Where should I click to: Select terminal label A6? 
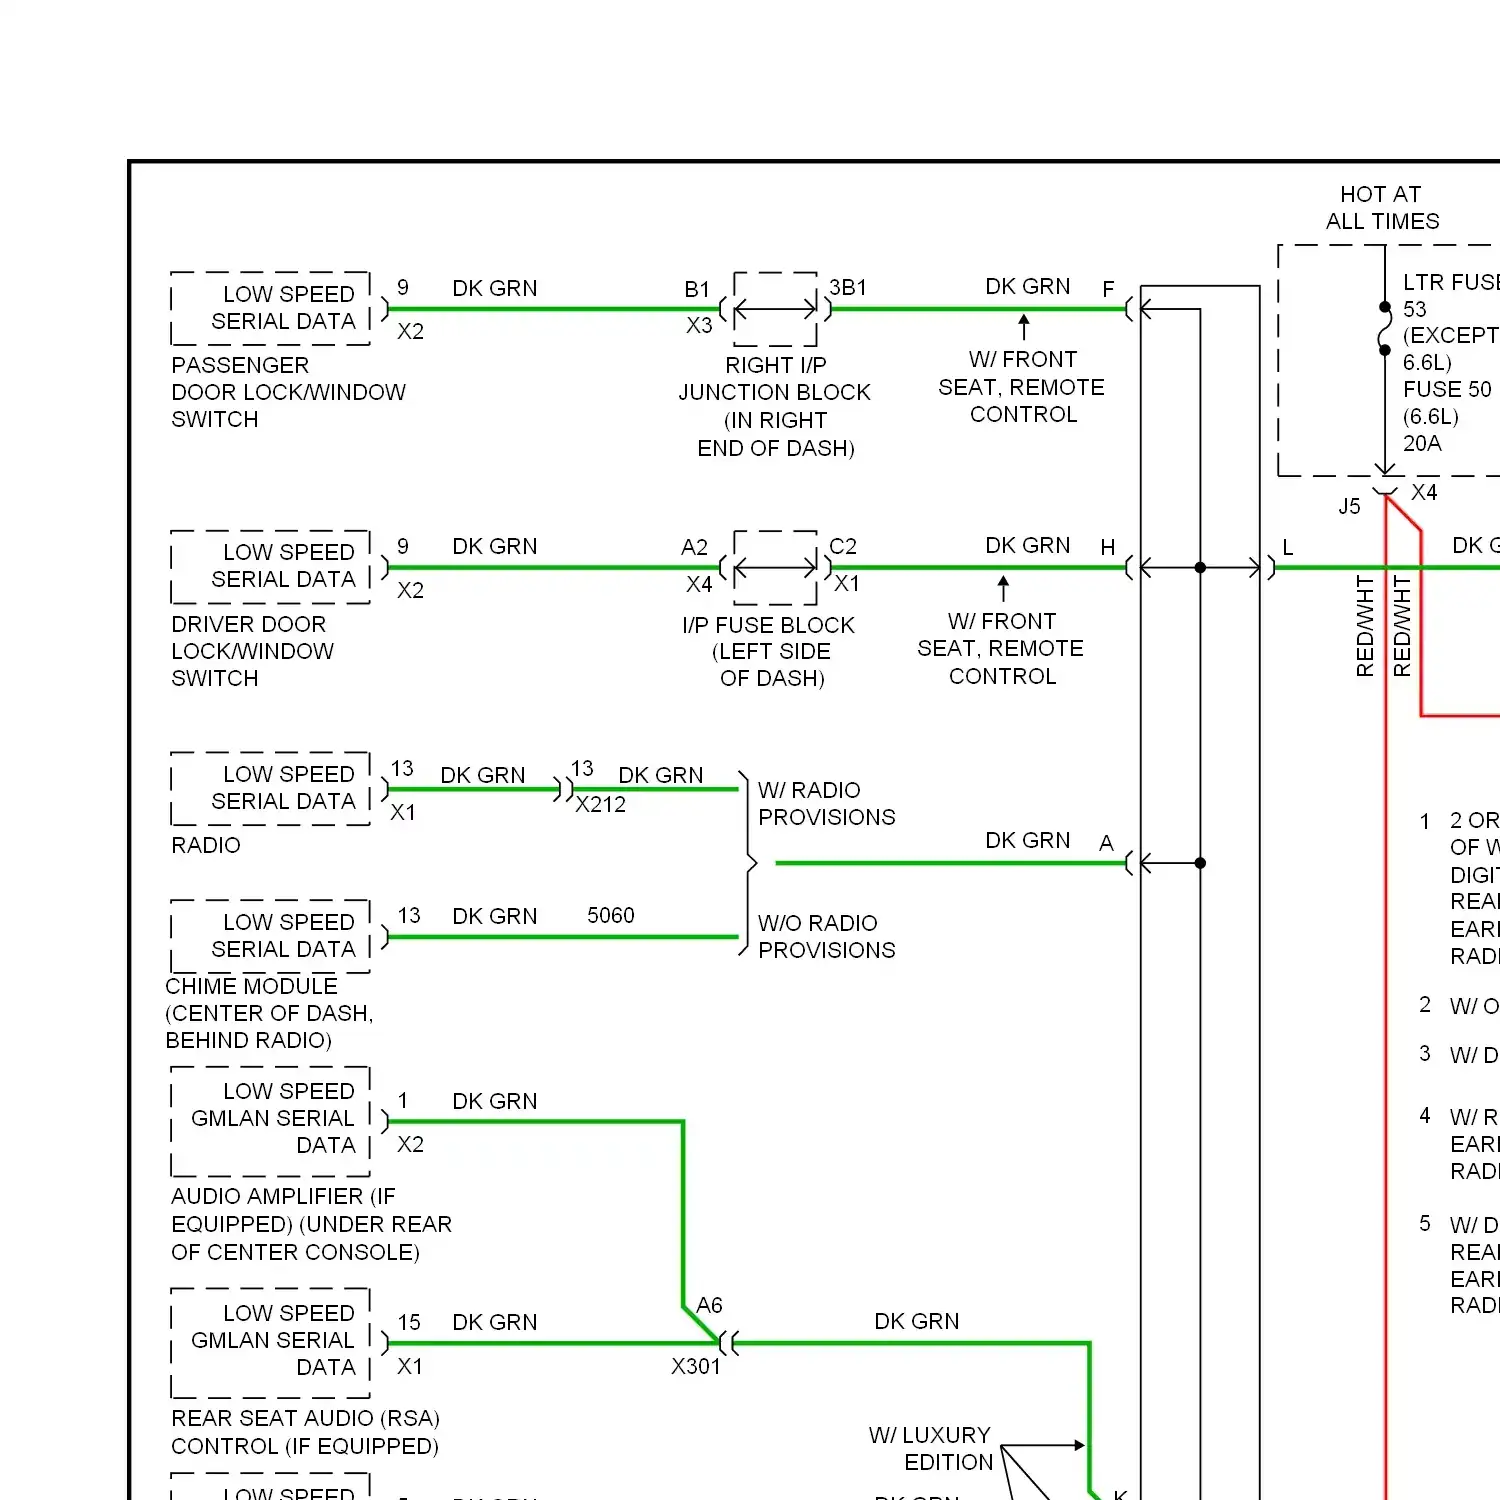point(709,1305)
